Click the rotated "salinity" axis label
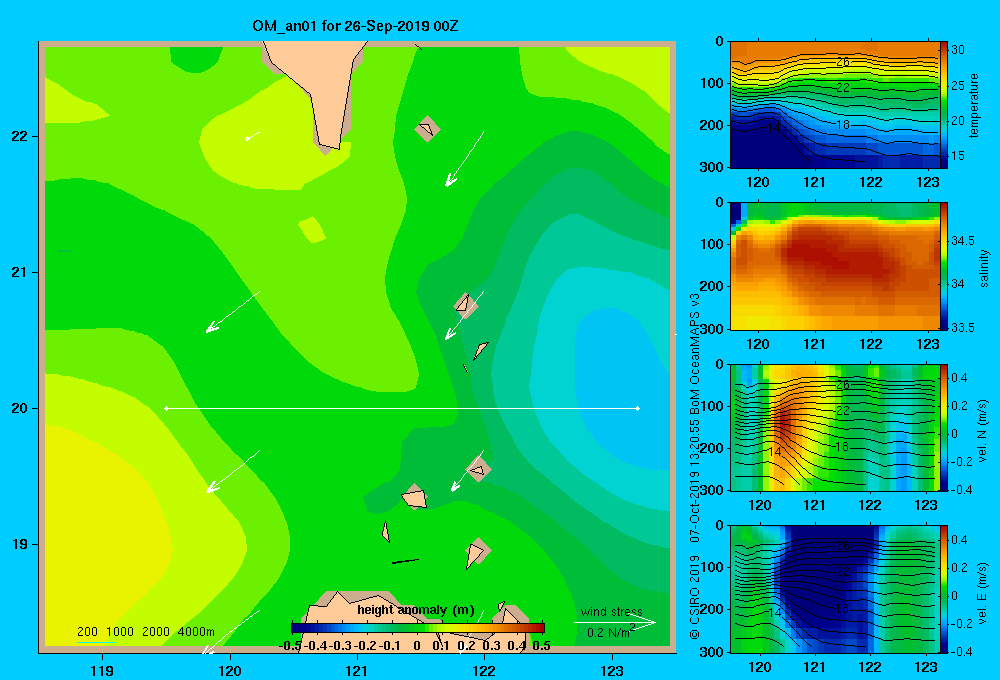 (984, 268)
